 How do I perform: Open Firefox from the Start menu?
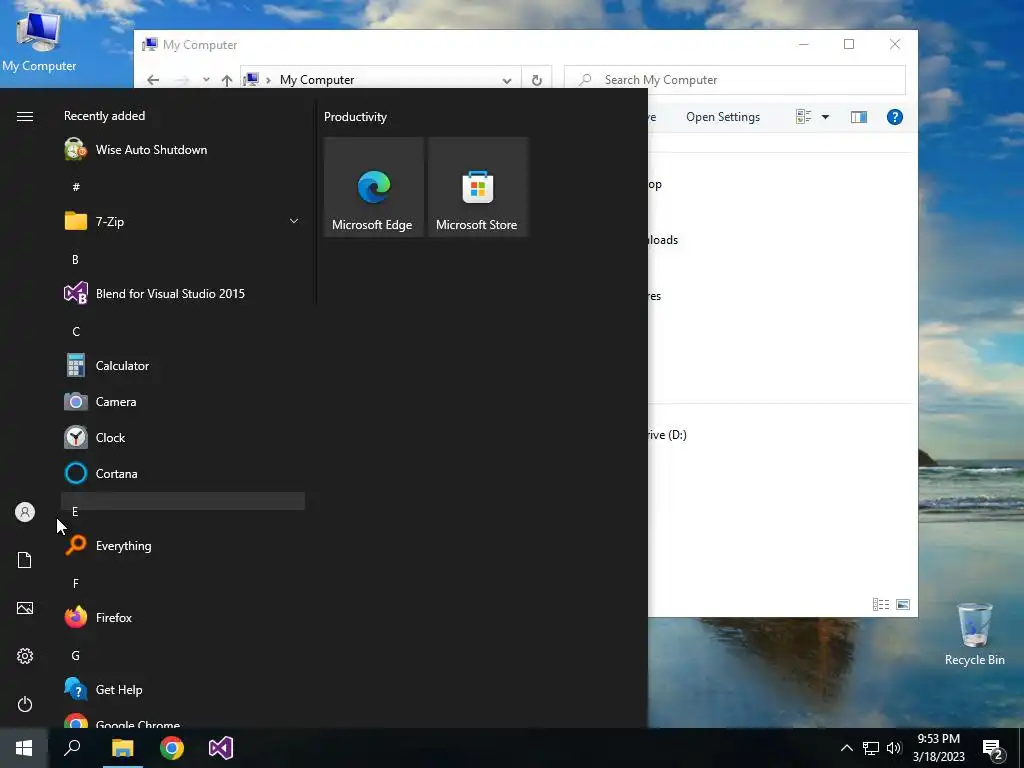(183, 617)
